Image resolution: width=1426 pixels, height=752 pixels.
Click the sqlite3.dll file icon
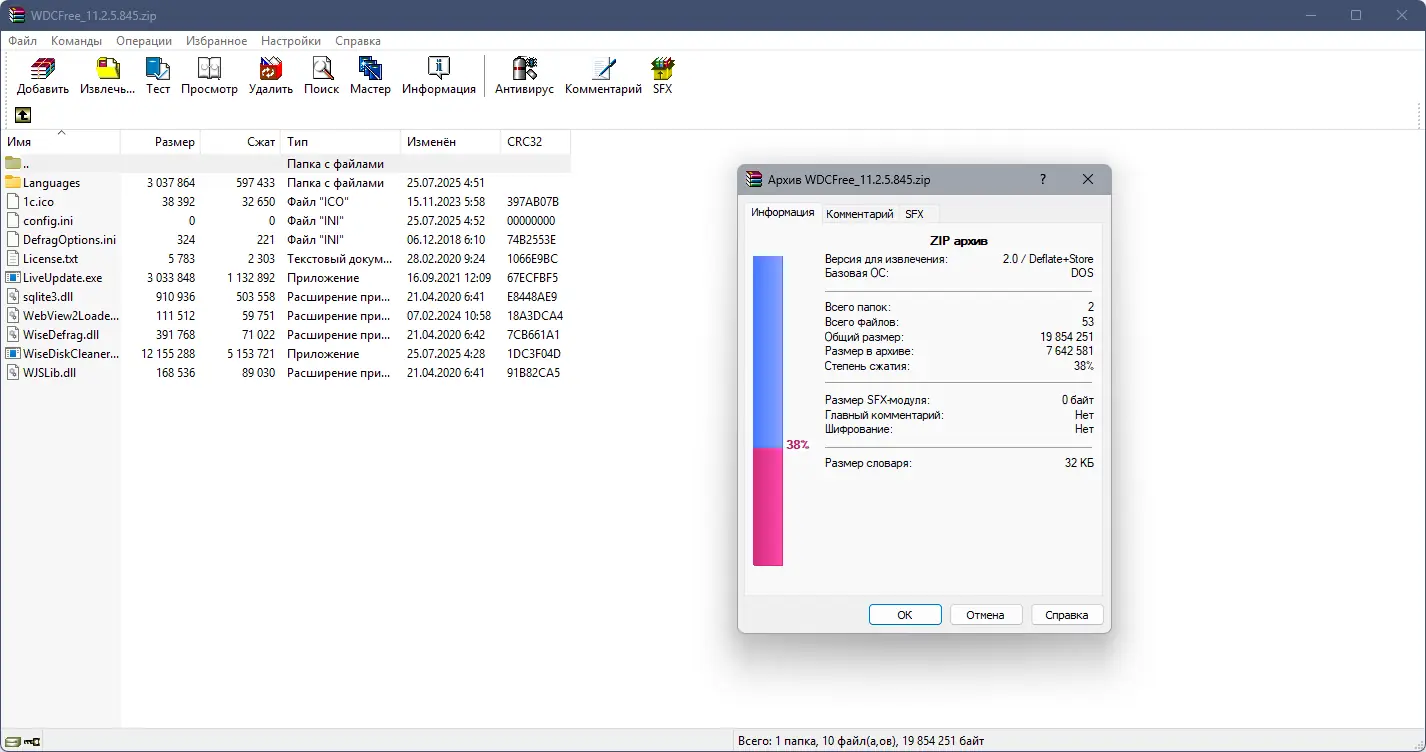tap(13, 296)
